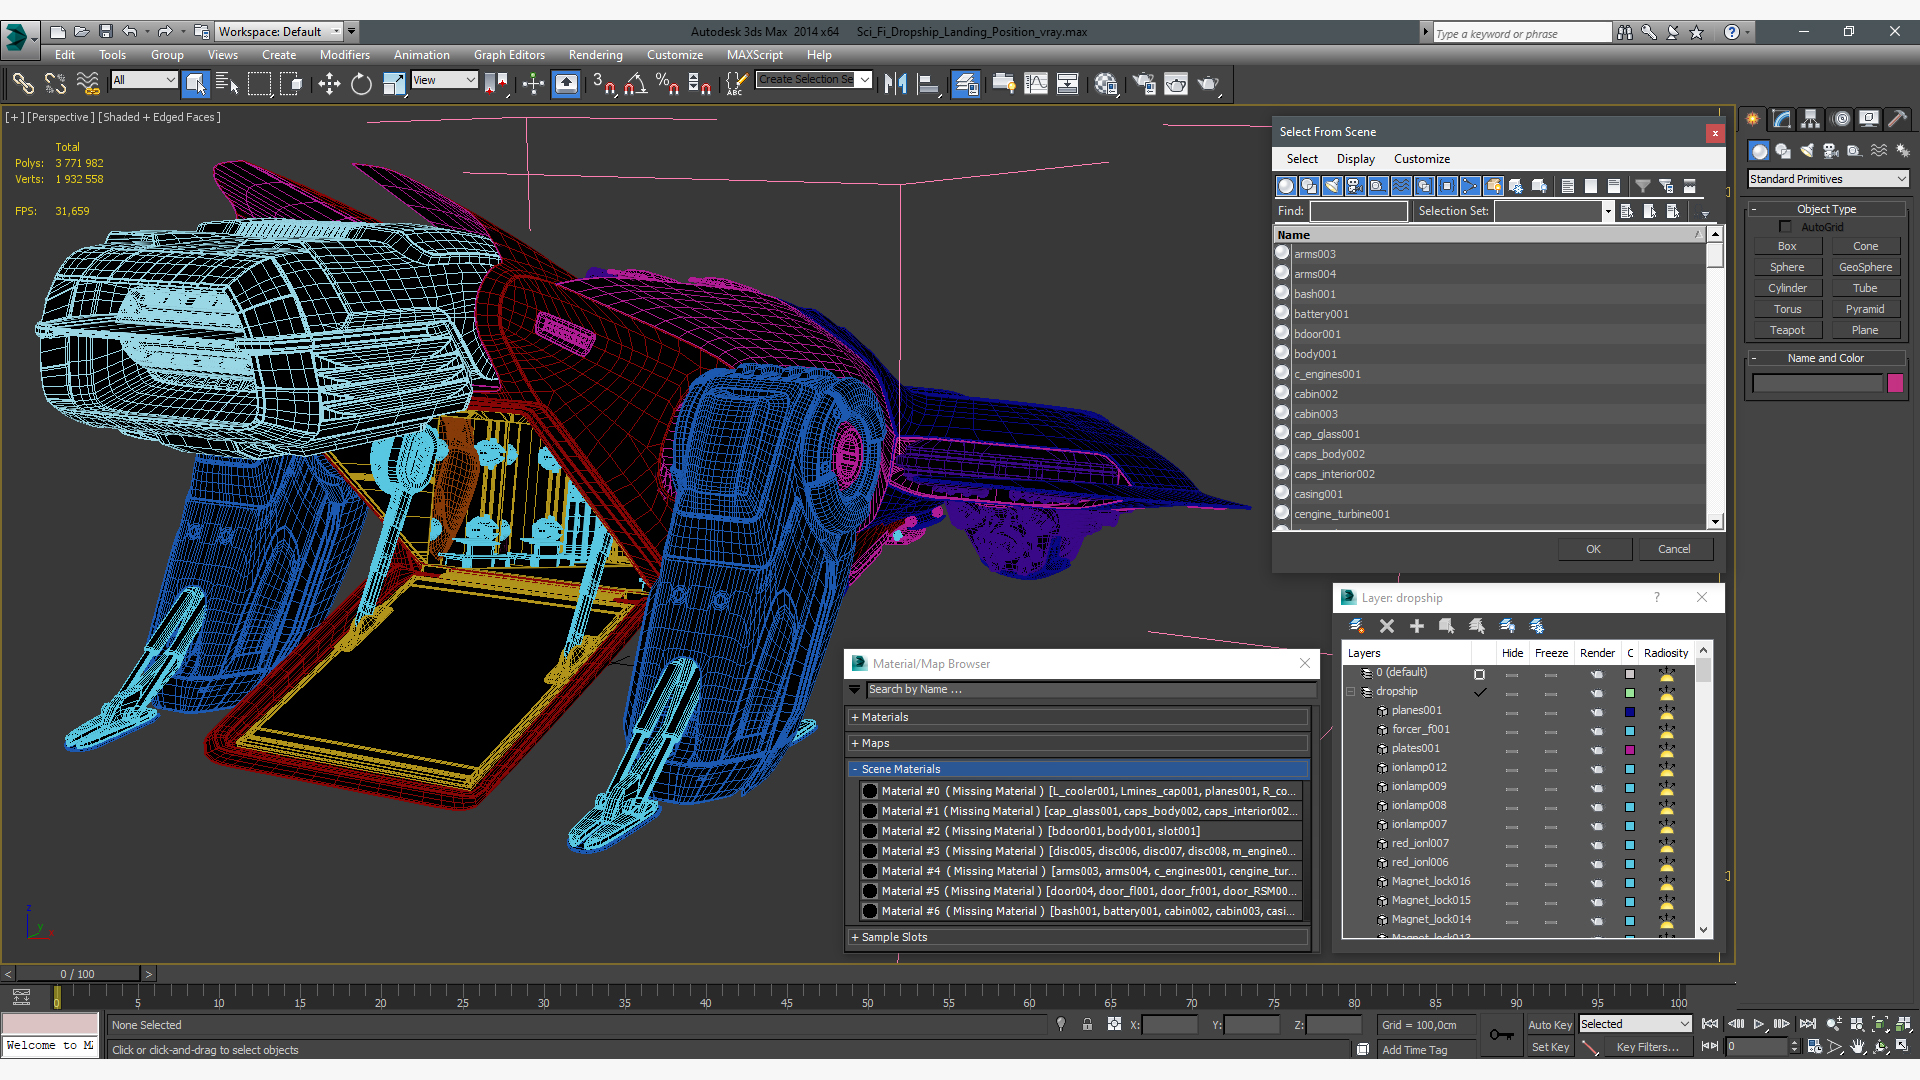Click the Pan View hand icon
This screenshot has height=1080, width=1920.
(1857, 1047)
